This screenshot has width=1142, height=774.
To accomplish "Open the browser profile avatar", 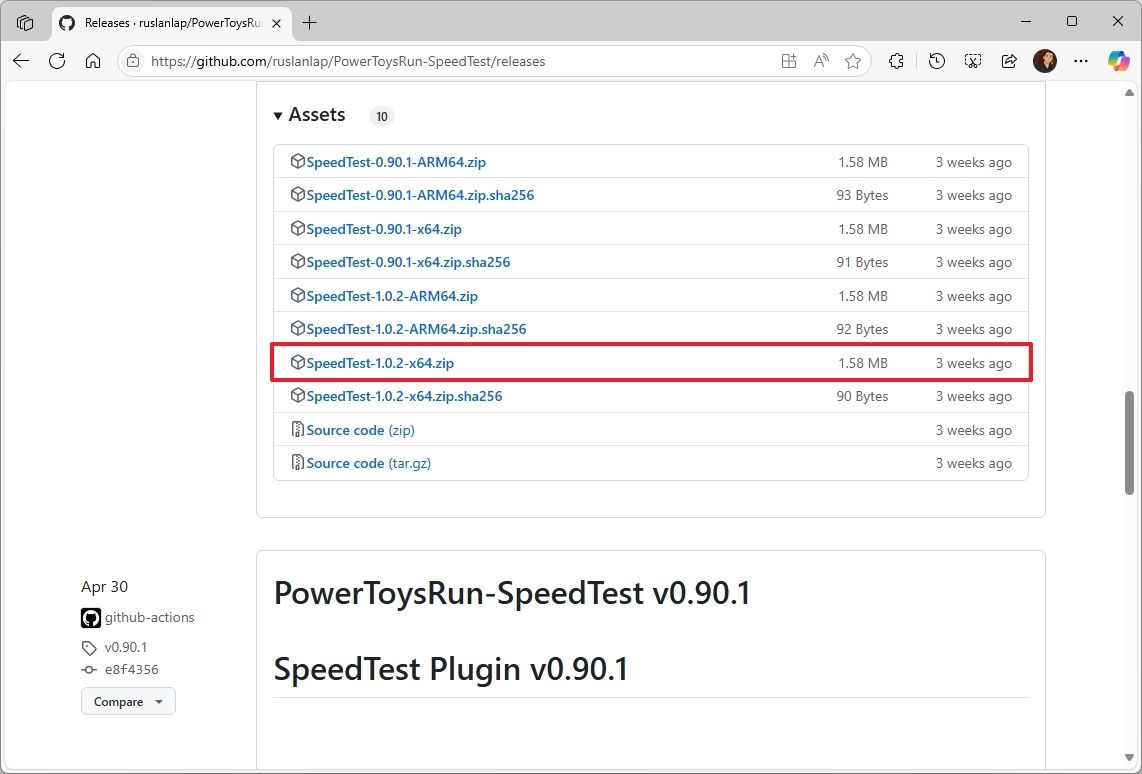I will click(1045, 61).
